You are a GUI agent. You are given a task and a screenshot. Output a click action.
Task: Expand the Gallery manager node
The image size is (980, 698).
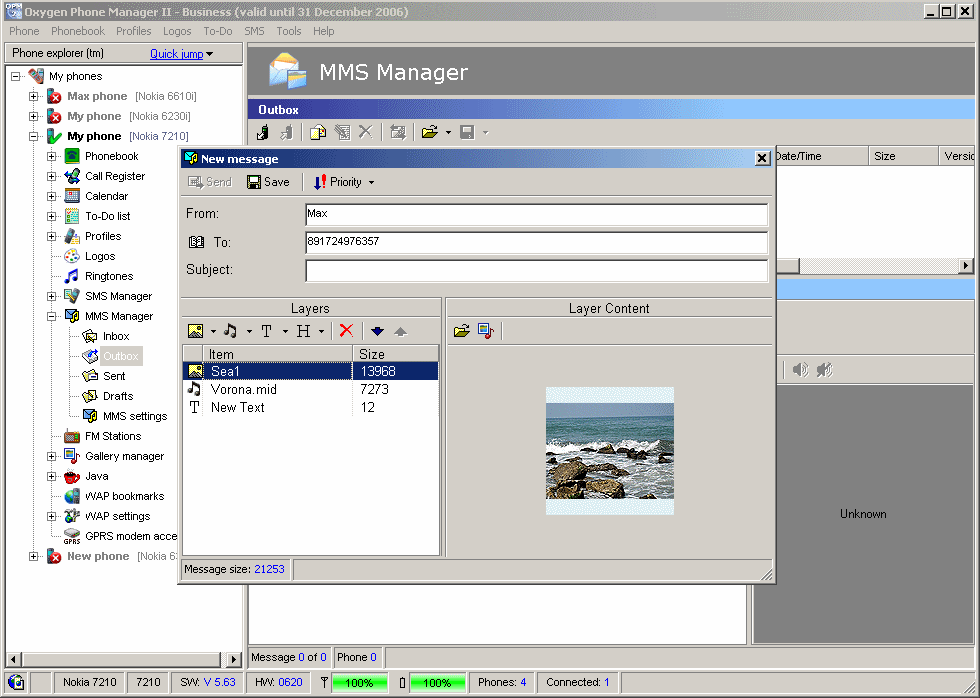[x=52, y=456]
